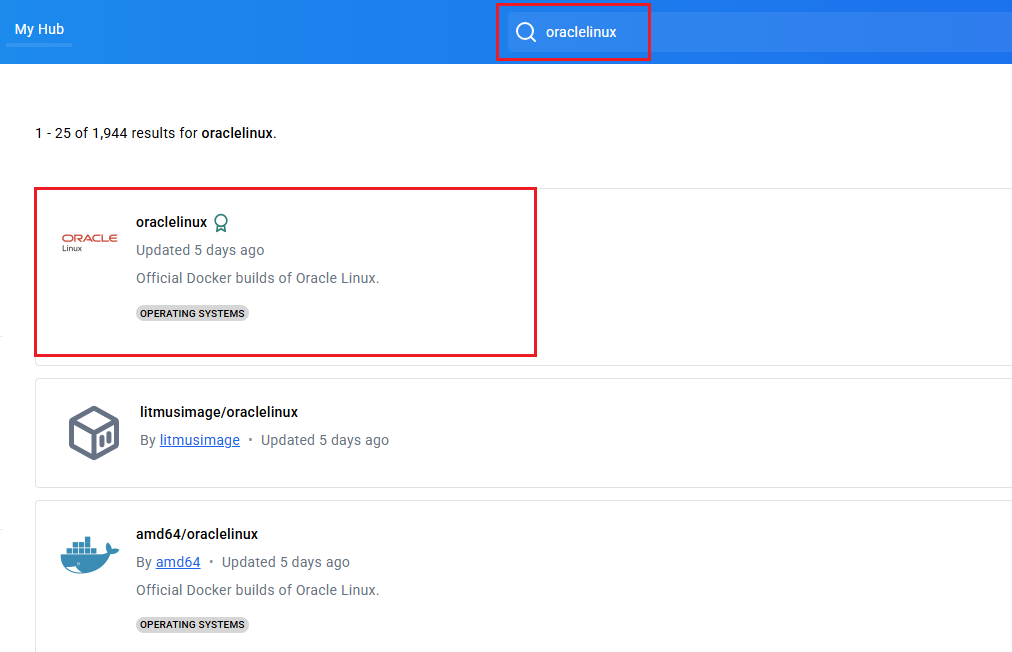
Task: Visit the amd64 publisher profile link
Action: (x=178, y=562)
